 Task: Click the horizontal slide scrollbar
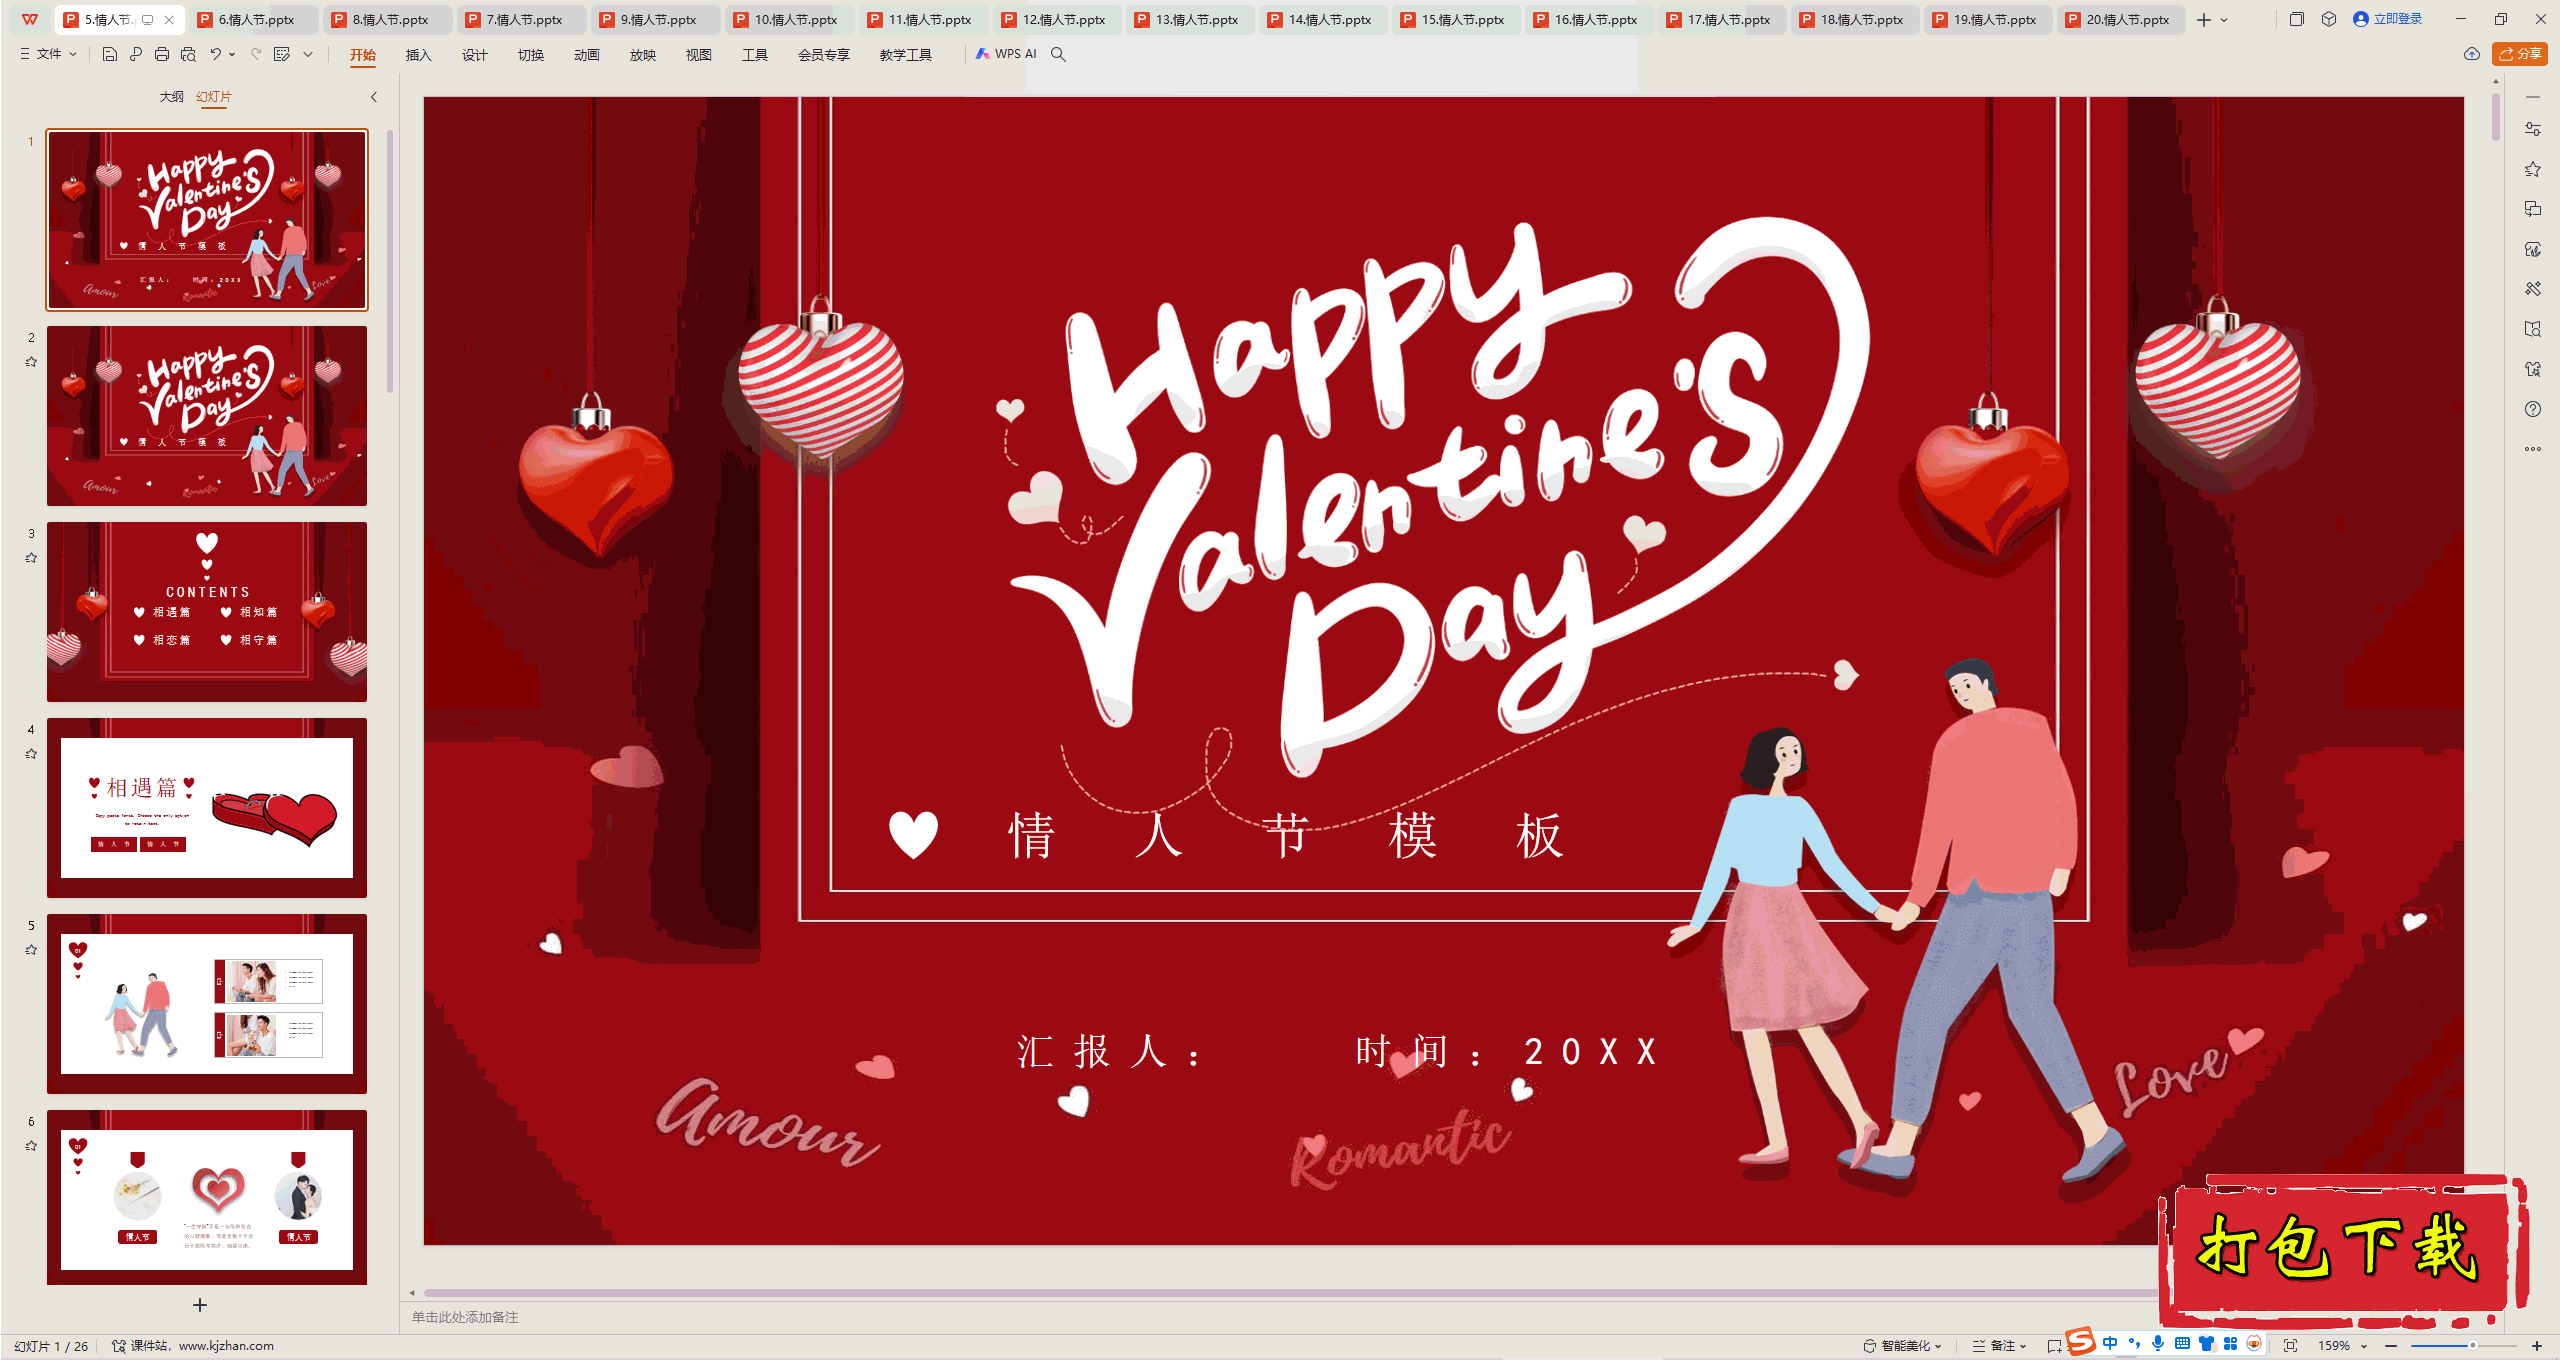tap(1290, 1293)
